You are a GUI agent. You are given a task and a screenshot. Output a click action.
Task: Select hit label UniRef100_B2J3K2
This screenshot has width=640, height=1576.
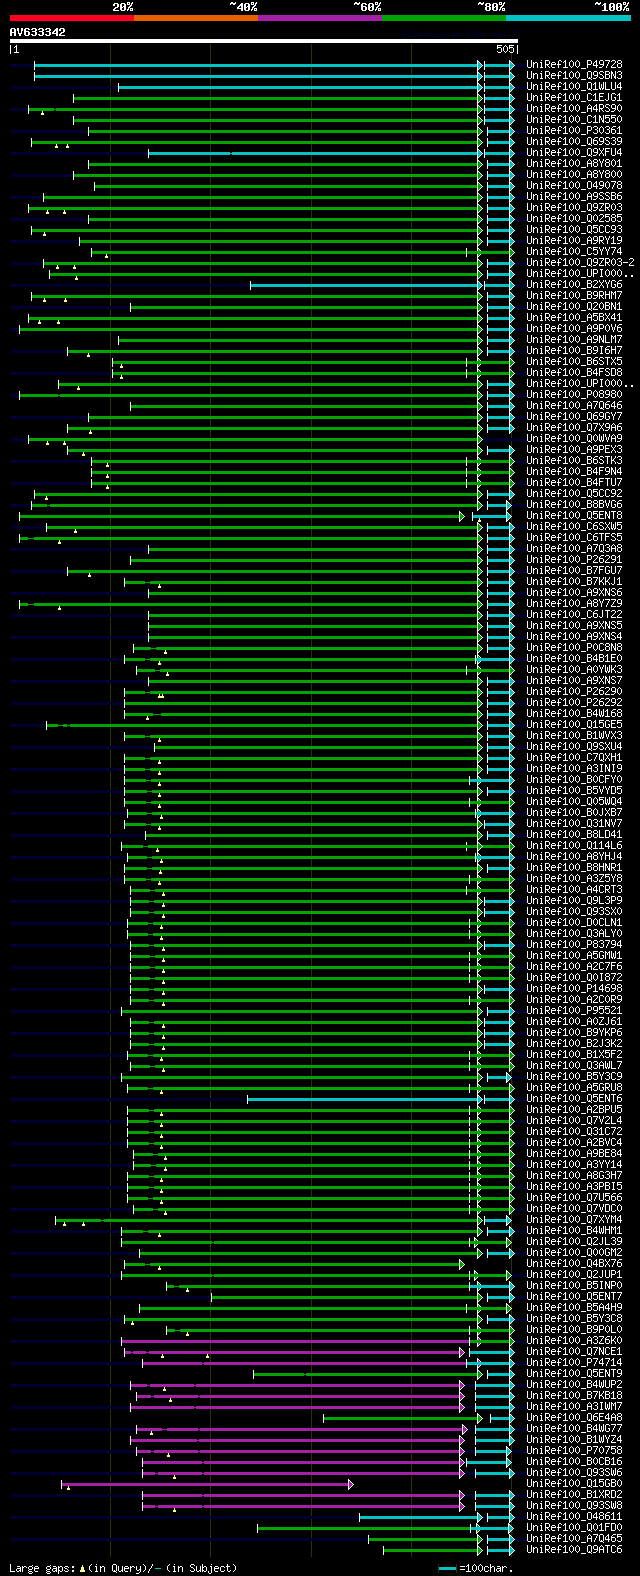click(x=574, y=1044)
